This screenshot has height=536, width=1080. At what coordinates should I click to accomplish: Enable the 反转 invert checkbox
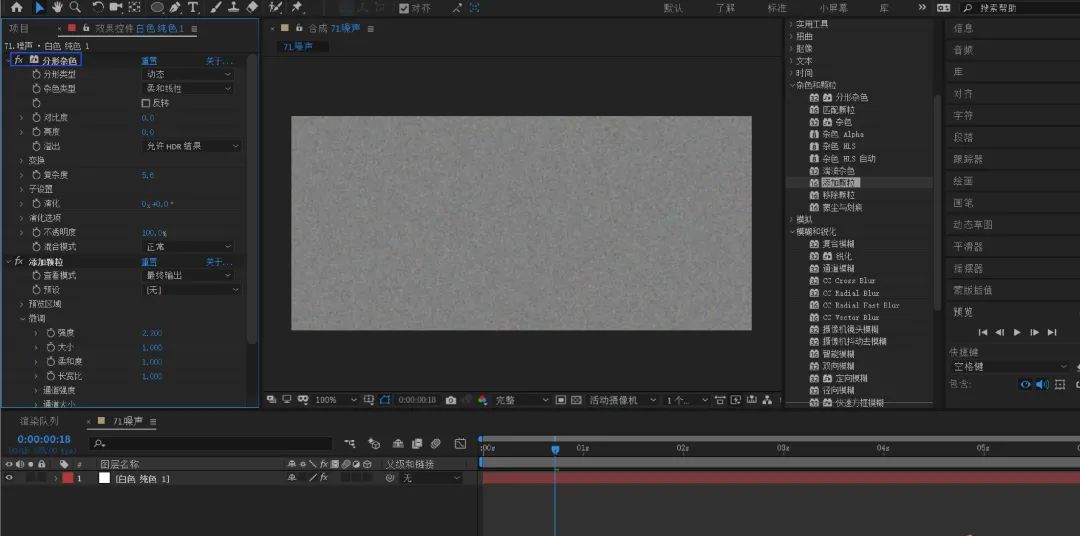pos(145,103)
